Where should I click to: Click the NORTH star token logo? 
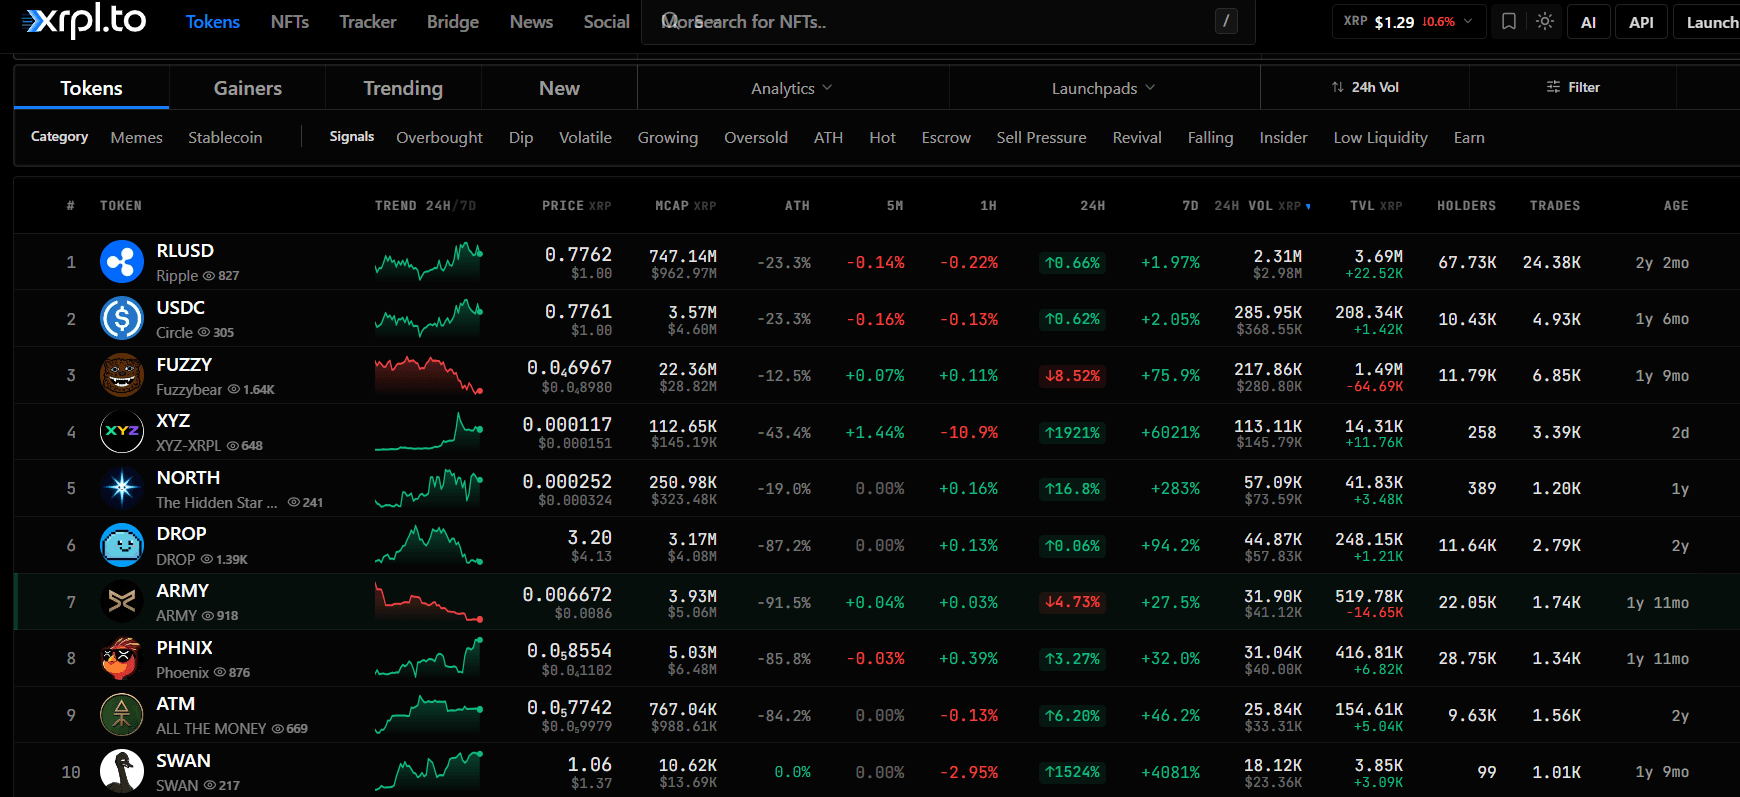(x=122, y=488)
